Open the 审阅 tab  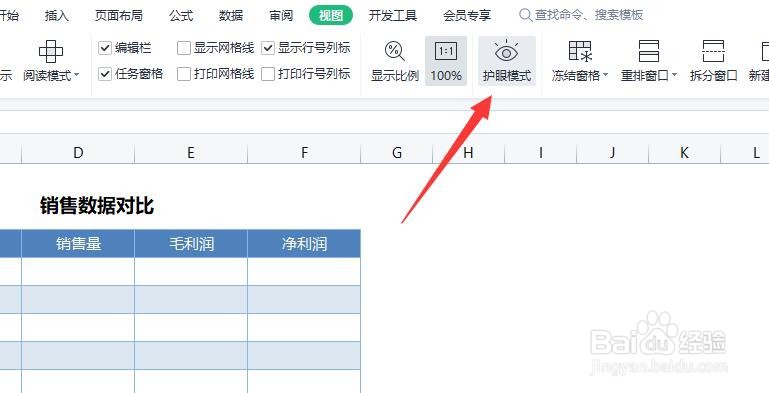pos(281,16)
